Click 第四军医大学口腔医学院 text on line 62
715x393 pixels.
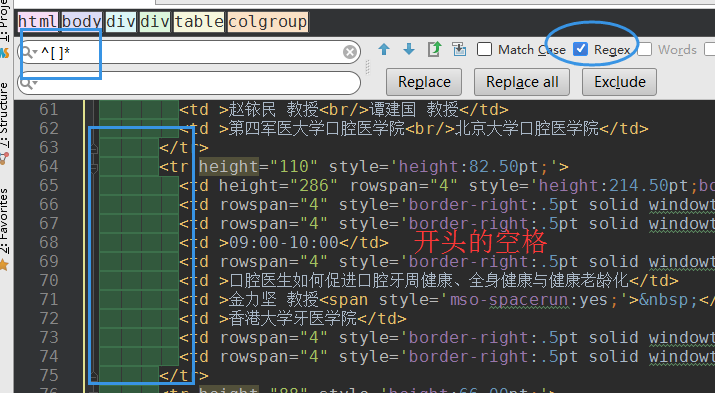316,129
